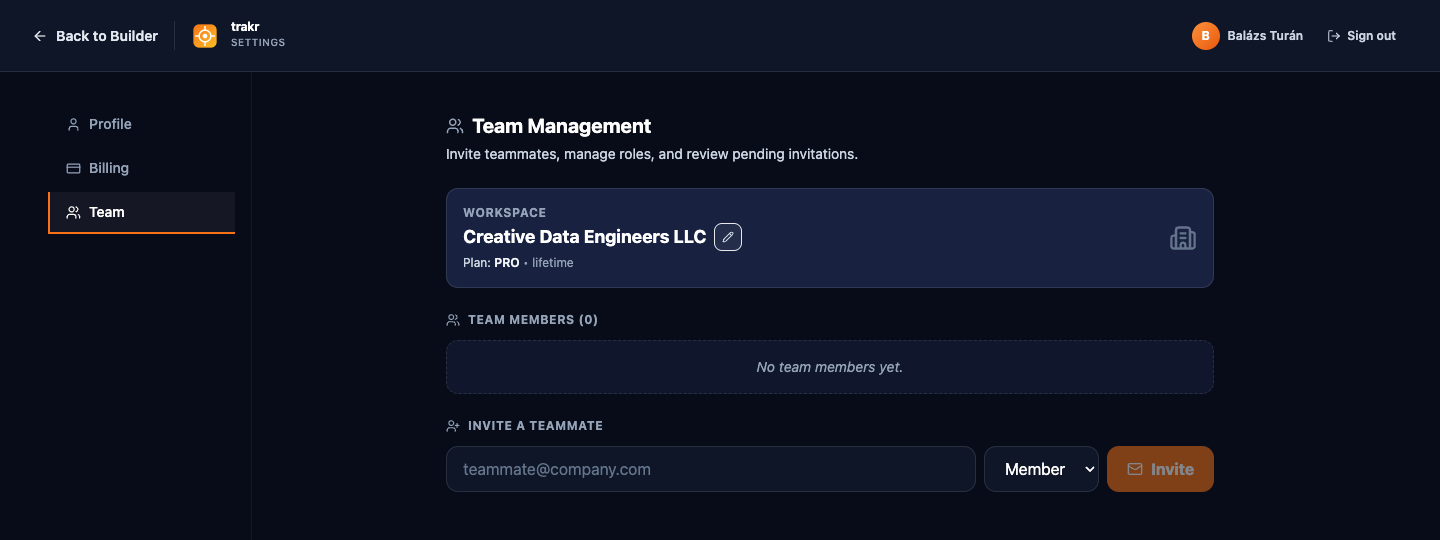The image size is (1440, 540).
Task: Click the Plan: PRO lifetime text
Action: coord(518,263)
